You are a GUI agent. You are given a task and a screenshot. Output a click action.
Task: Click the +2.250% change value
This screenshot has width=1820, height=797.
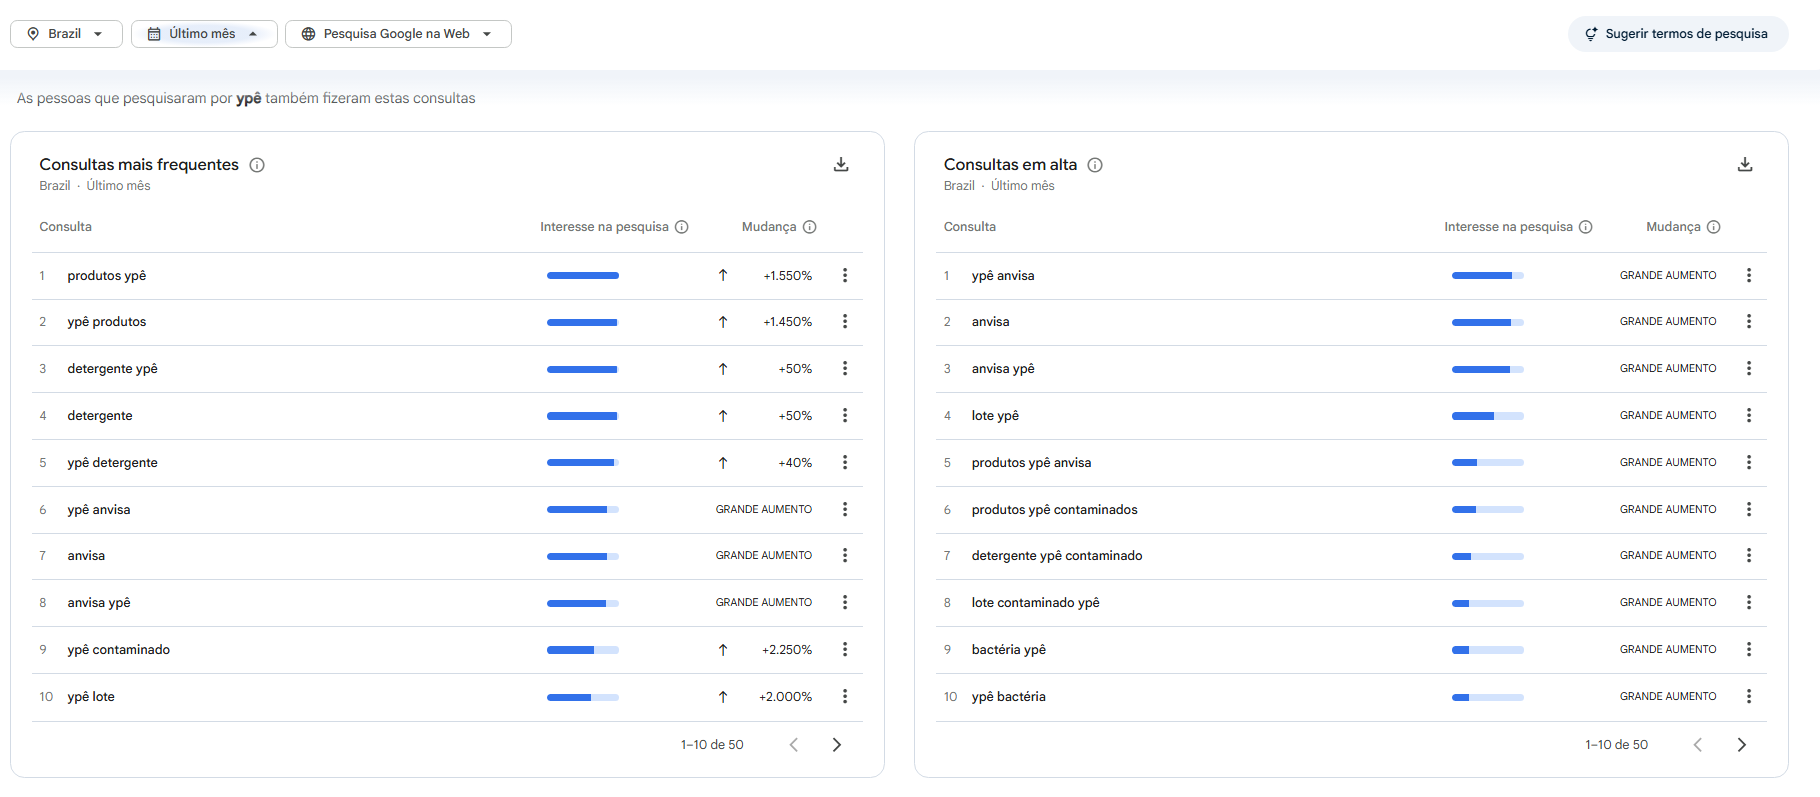(x=787, y=650)
